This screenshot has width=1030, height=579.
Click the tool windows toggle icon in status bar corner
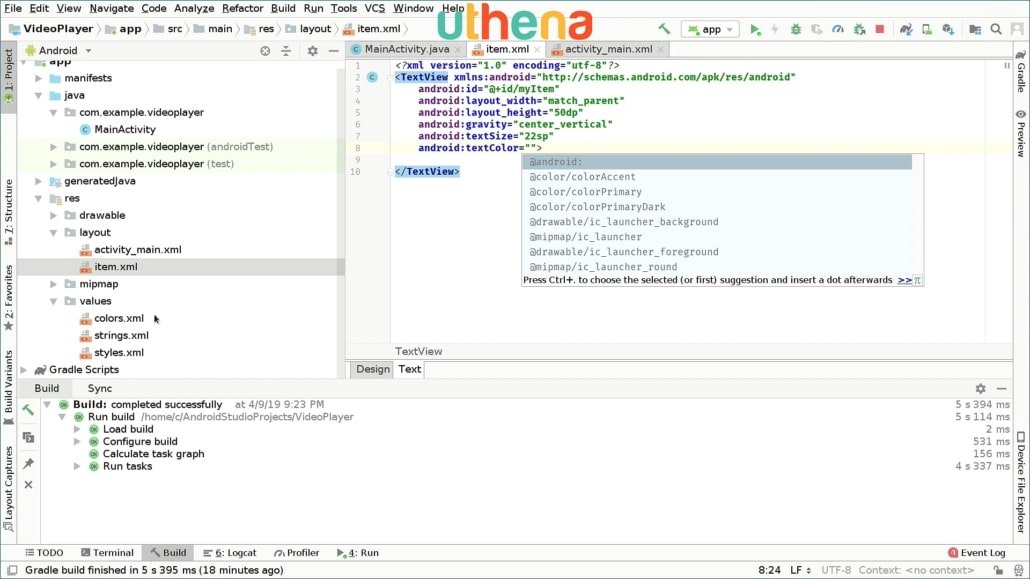coord(12,570)
